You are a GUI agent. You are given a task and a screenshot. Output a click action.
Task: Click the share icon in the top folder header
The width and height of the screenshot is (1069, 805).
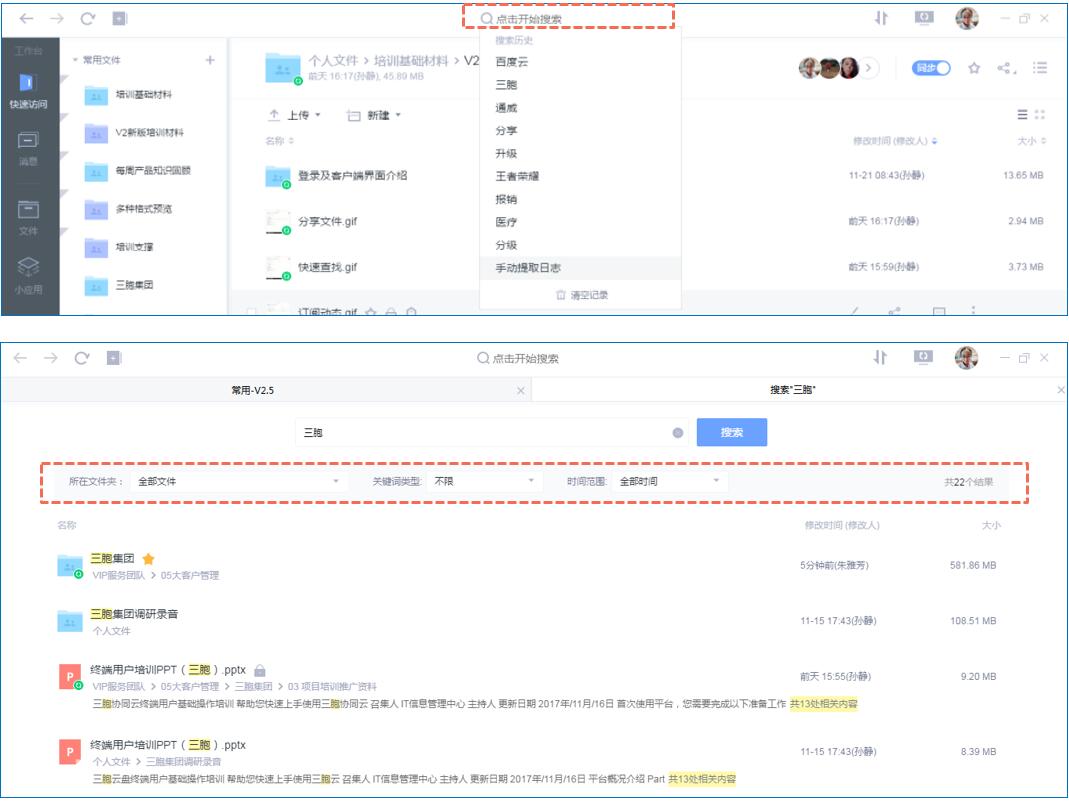pos(1005,68)
